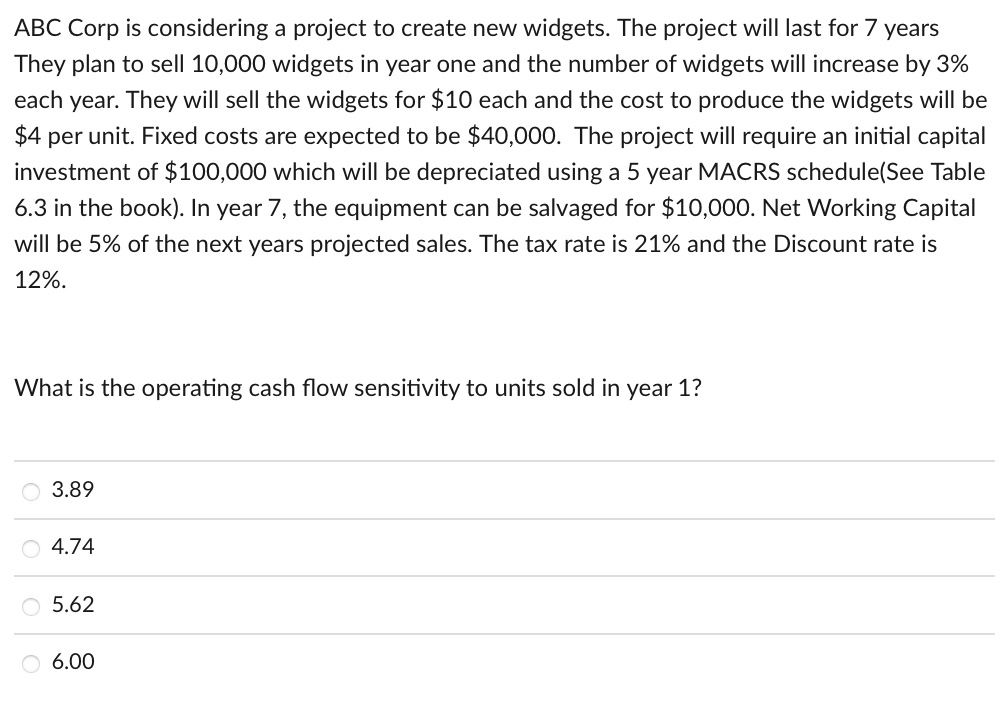Viewport: 1008px width, 706px height.
Task: Select the radio button for 6.00
Action: point(30,662)
